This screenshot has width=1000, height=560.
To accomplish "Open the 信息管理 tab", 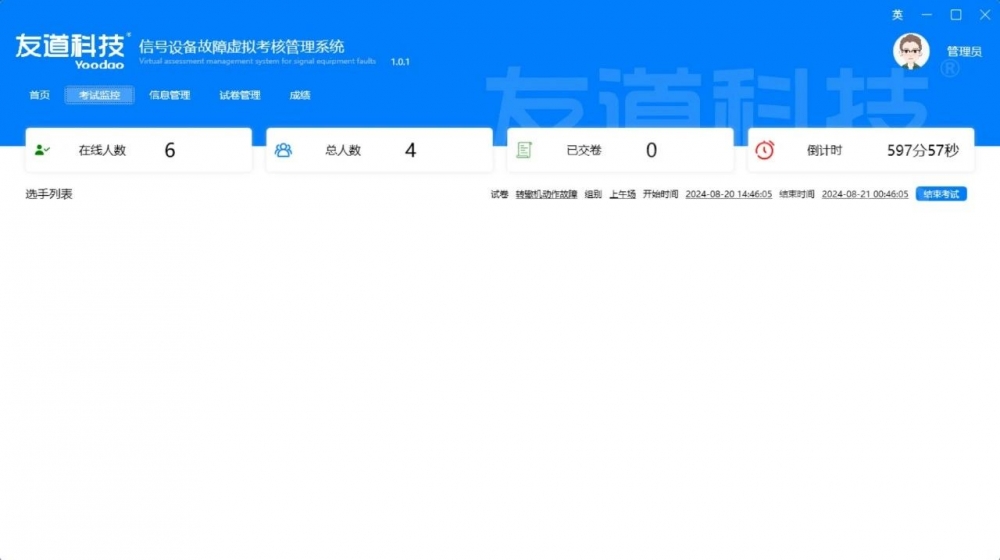I will tap(169, 95).
